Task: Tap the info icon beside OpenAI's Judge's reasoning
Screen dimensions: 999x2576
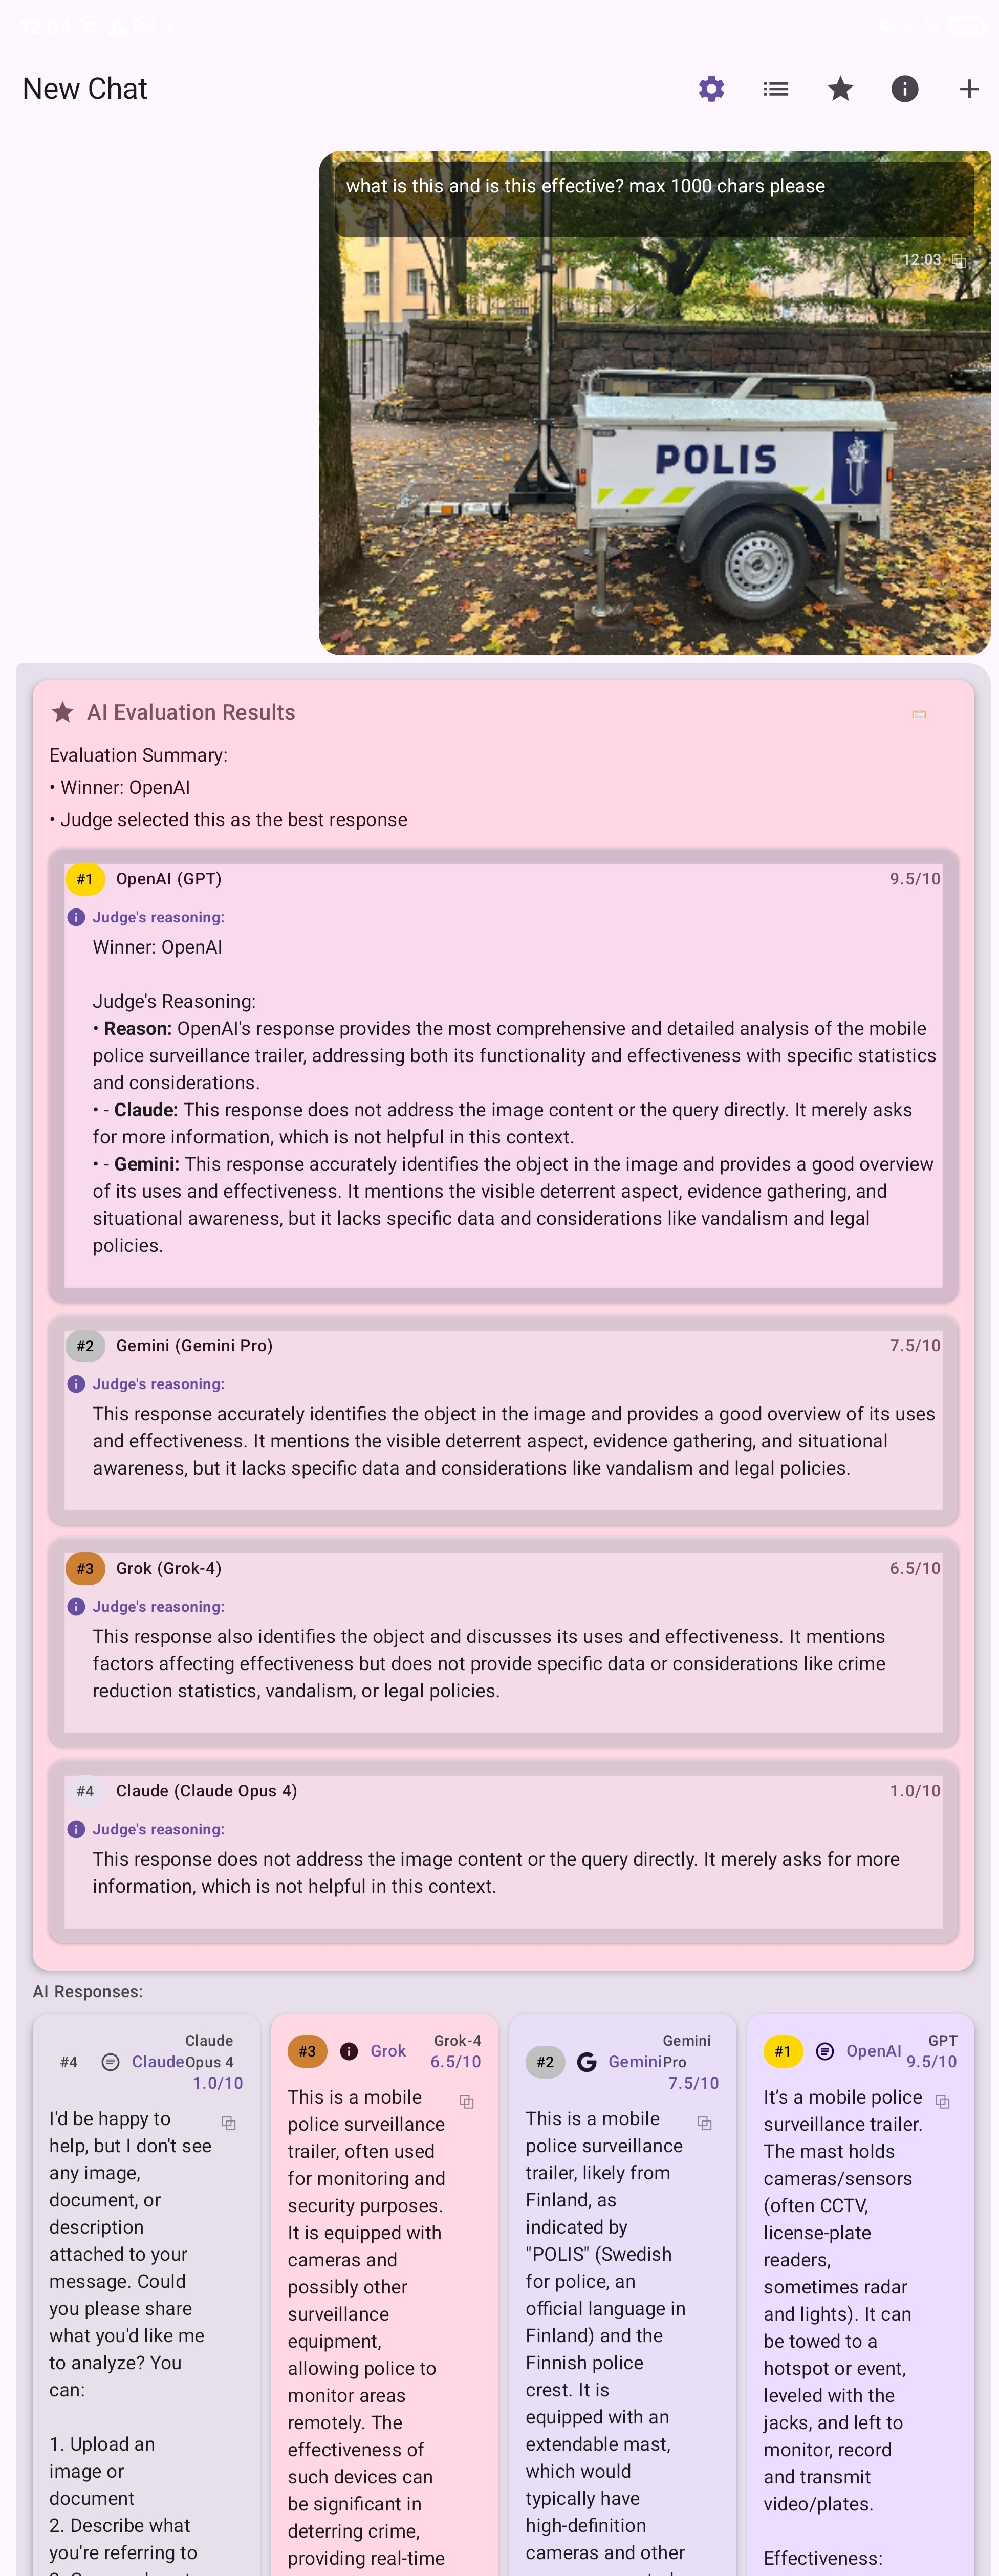Action: point(76,917)
